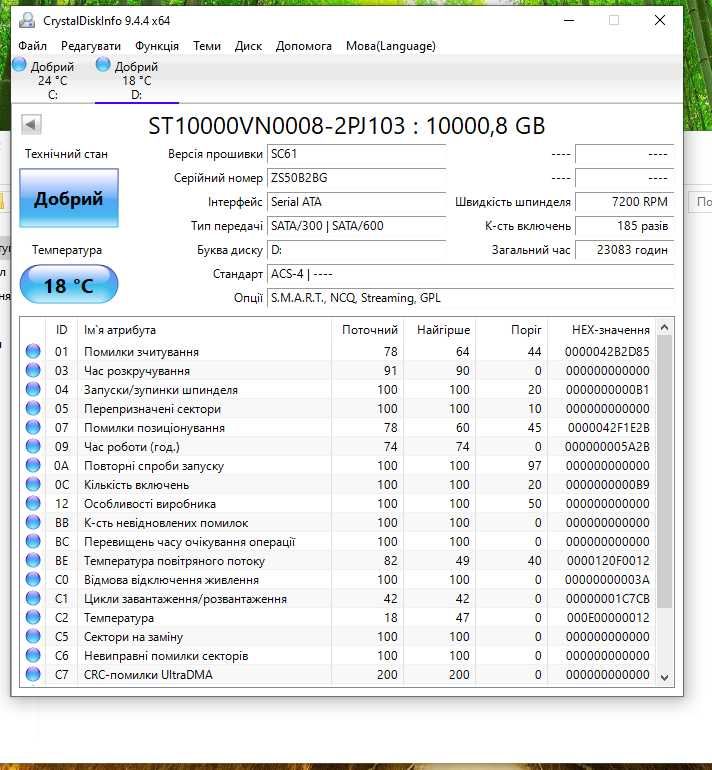Select the D: disk tab
The height and width of the screenshot is (770, 712).
137,80
